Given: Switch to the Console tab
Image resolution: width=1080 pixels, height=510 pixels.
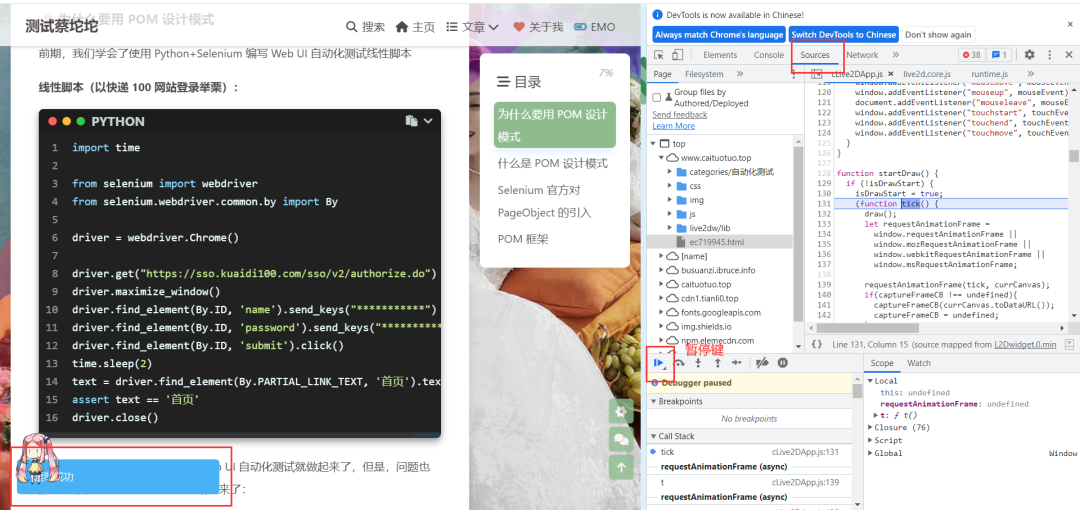Looking at the screenshot, I should 769,55.
